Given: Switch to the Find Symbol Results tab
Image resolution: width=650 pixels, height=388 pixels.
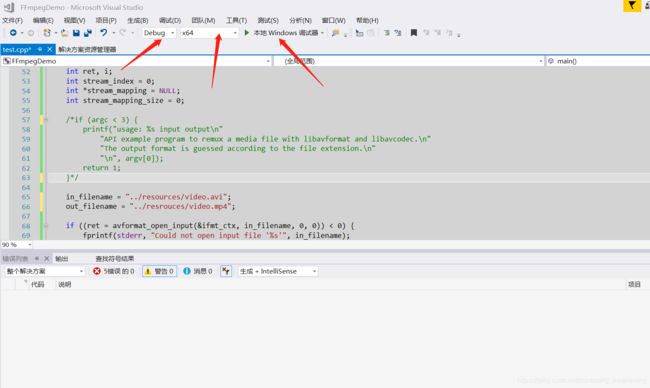Looking at the screenshot, I should point(114,259).
